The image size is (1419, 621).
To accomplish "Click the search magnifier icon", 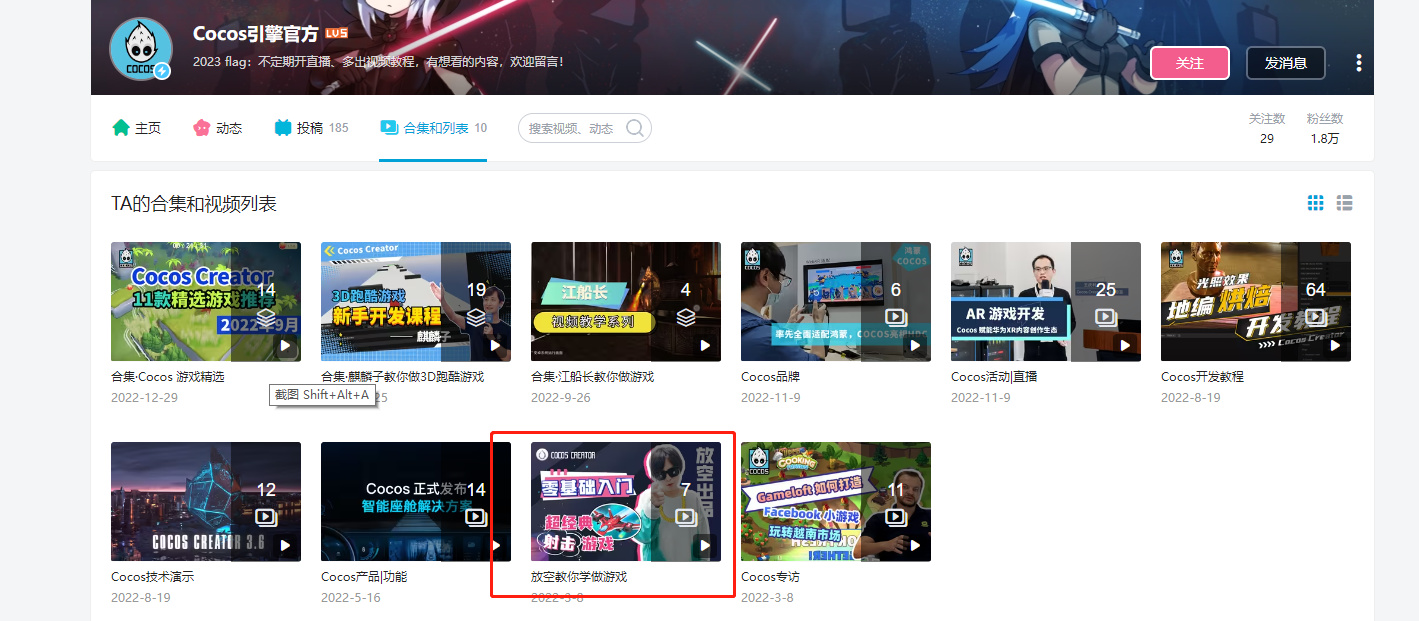I will tap(634, 128).
